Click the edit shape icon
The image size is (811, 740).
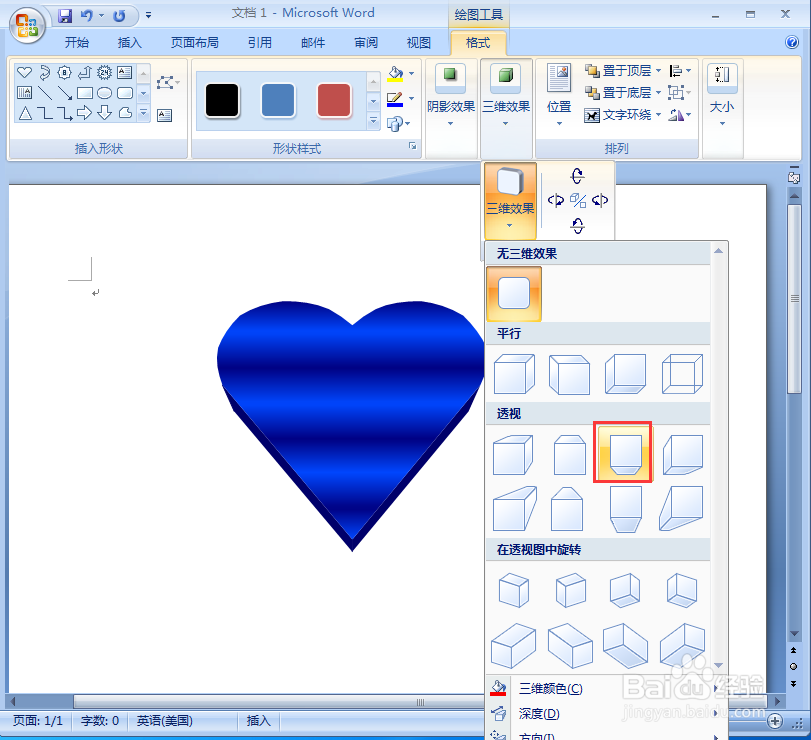coord(168,82)
